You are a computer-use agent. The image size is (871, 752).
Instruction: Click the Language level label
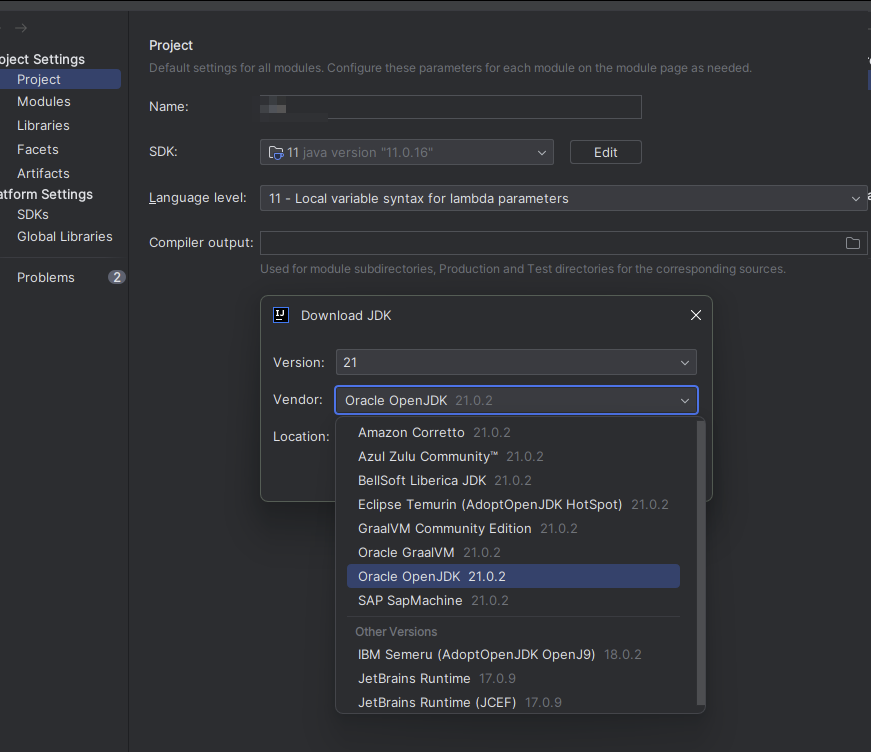point(197,198)
